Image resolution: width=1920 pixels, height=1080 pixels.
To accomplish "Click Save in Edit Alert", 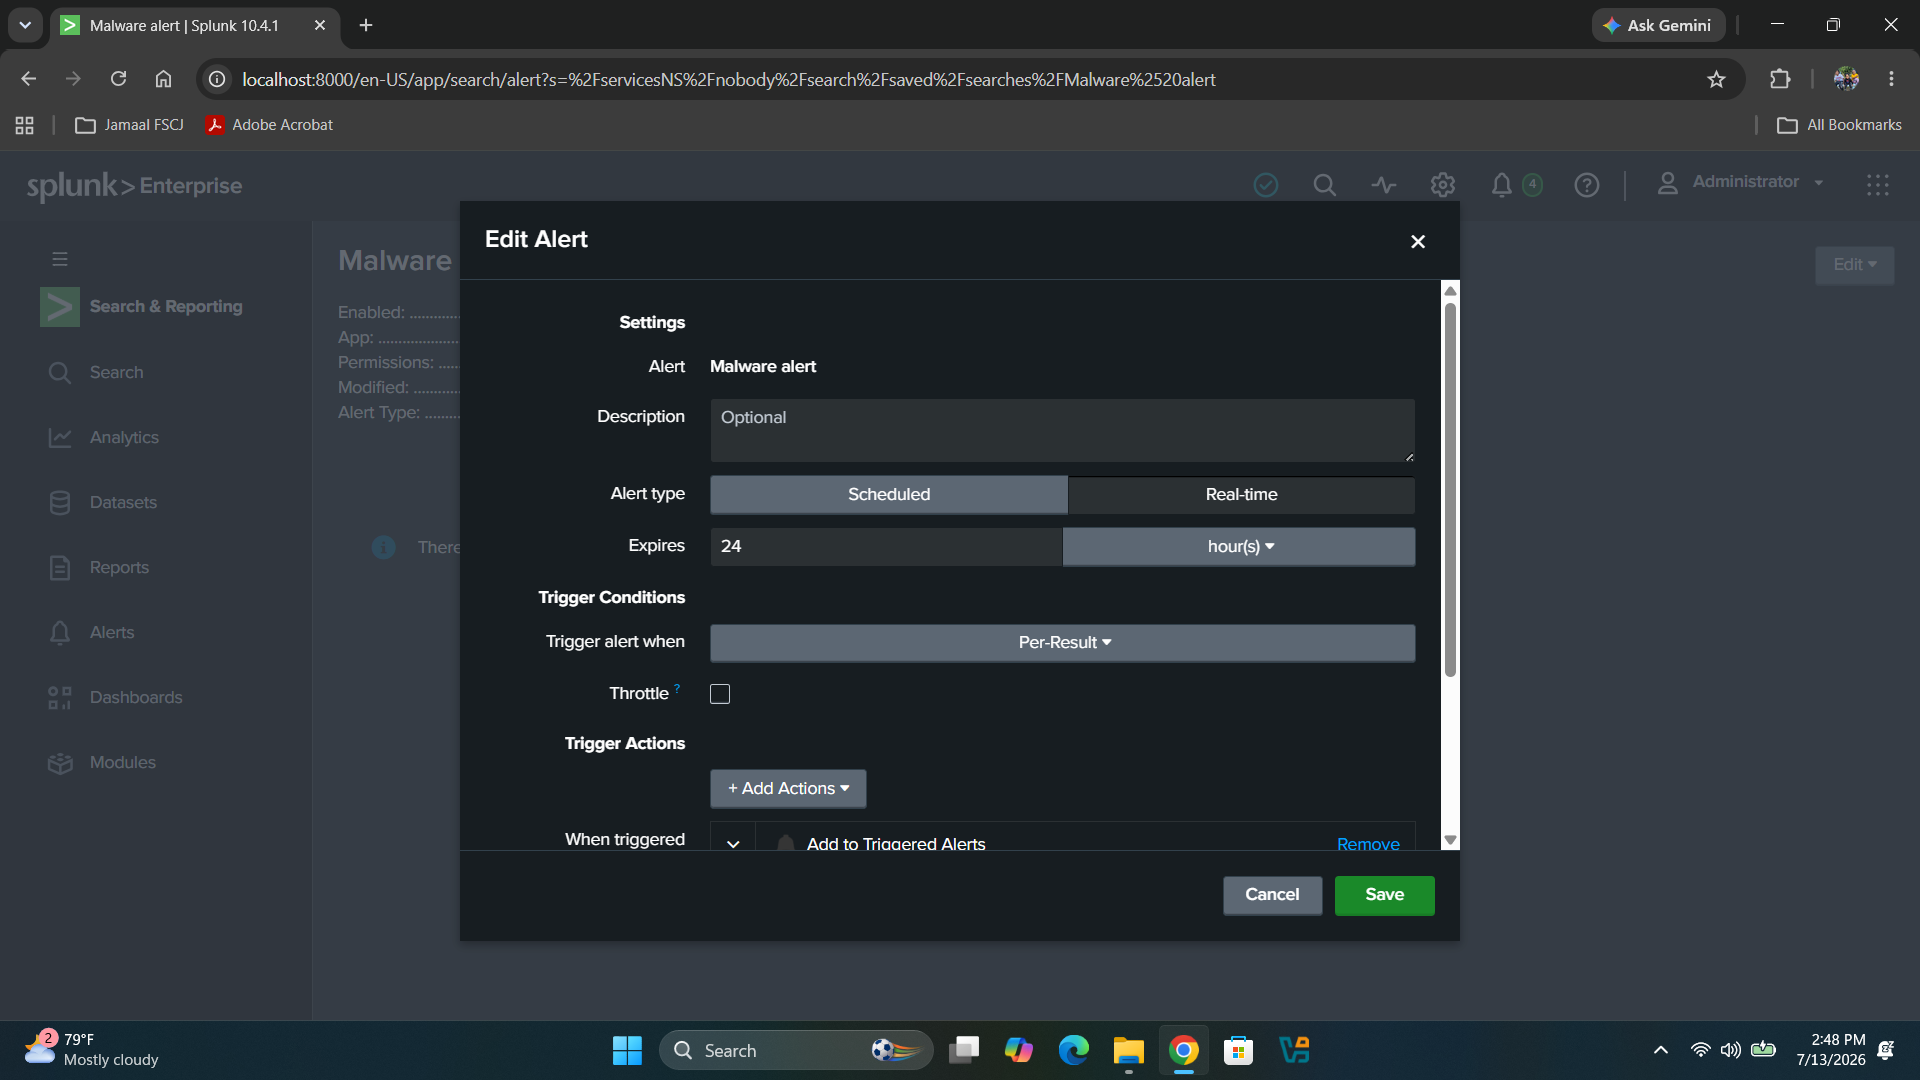I will coord(1384,895).
